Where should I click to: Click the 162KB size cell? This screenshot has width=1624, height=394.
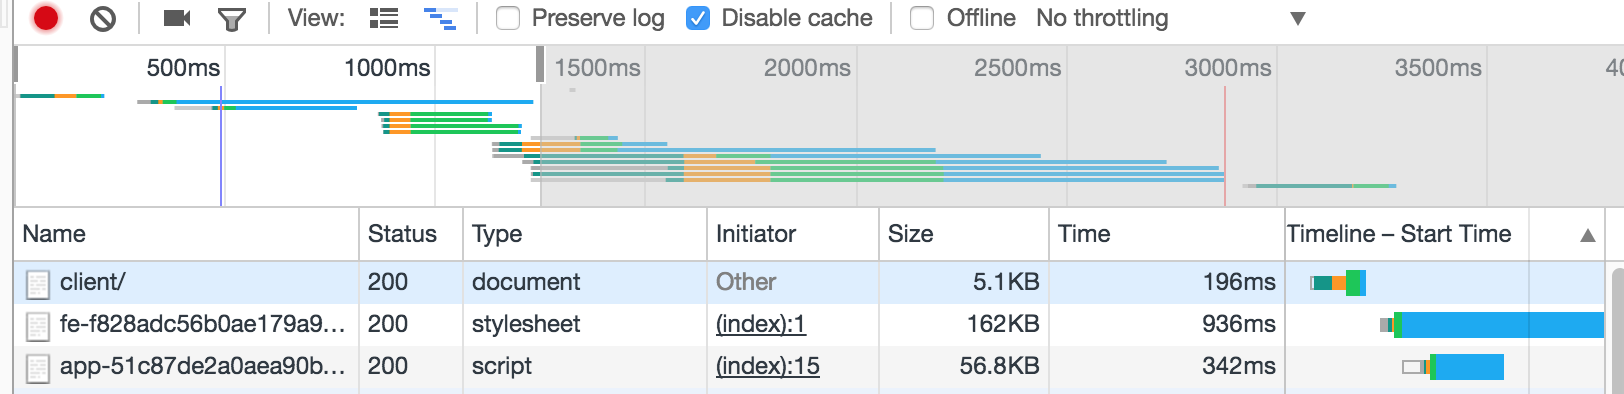click(964, 324)
